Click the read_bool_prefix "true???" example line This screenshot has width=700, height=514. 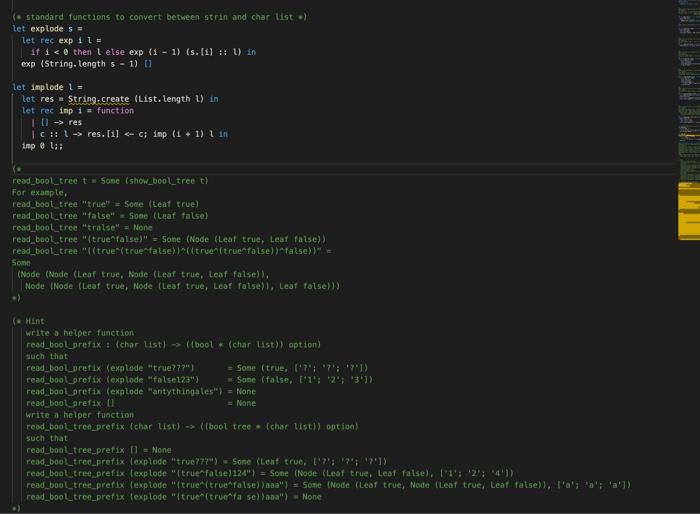coord(197,368)
